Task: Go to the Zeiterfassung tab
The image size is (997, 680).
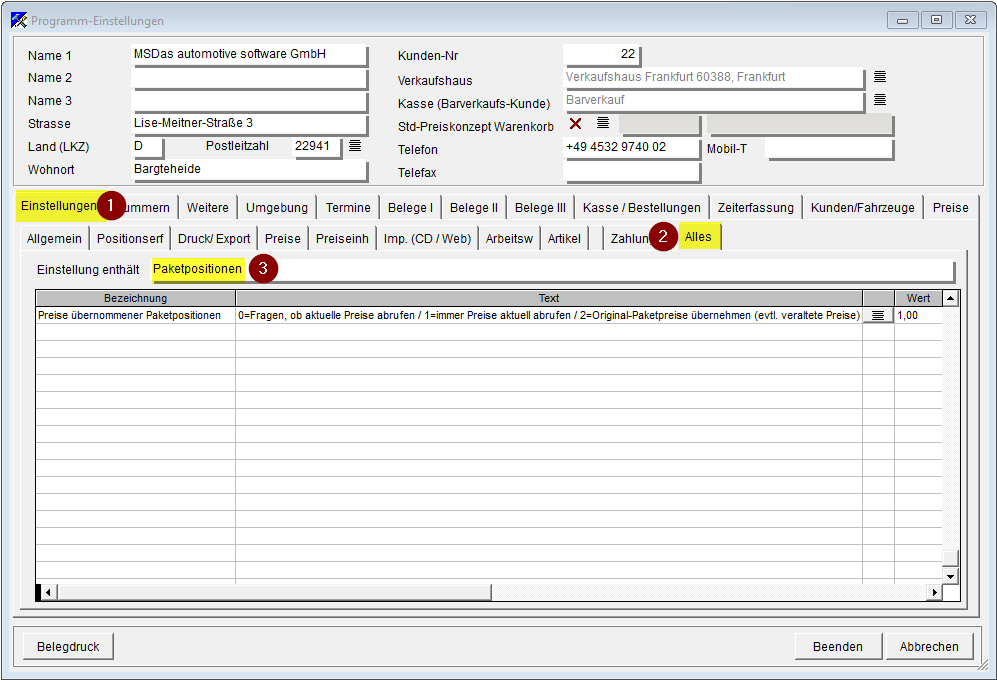Action: (x=756, y=208)
